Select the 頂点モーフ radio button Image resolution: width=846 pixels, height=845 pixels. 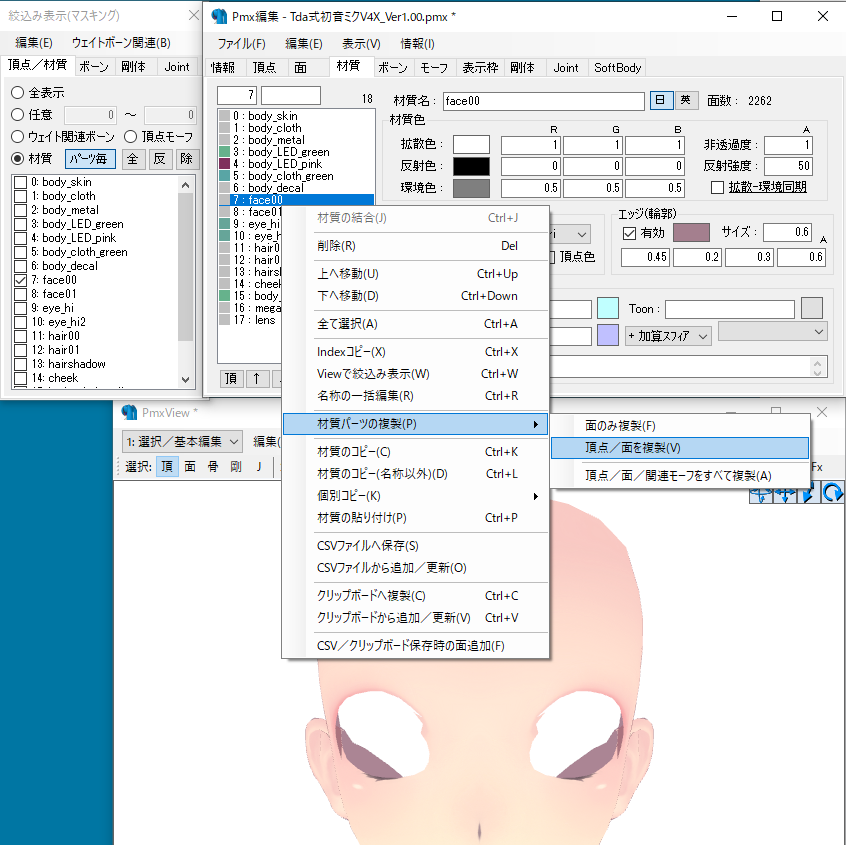(130, 137)
